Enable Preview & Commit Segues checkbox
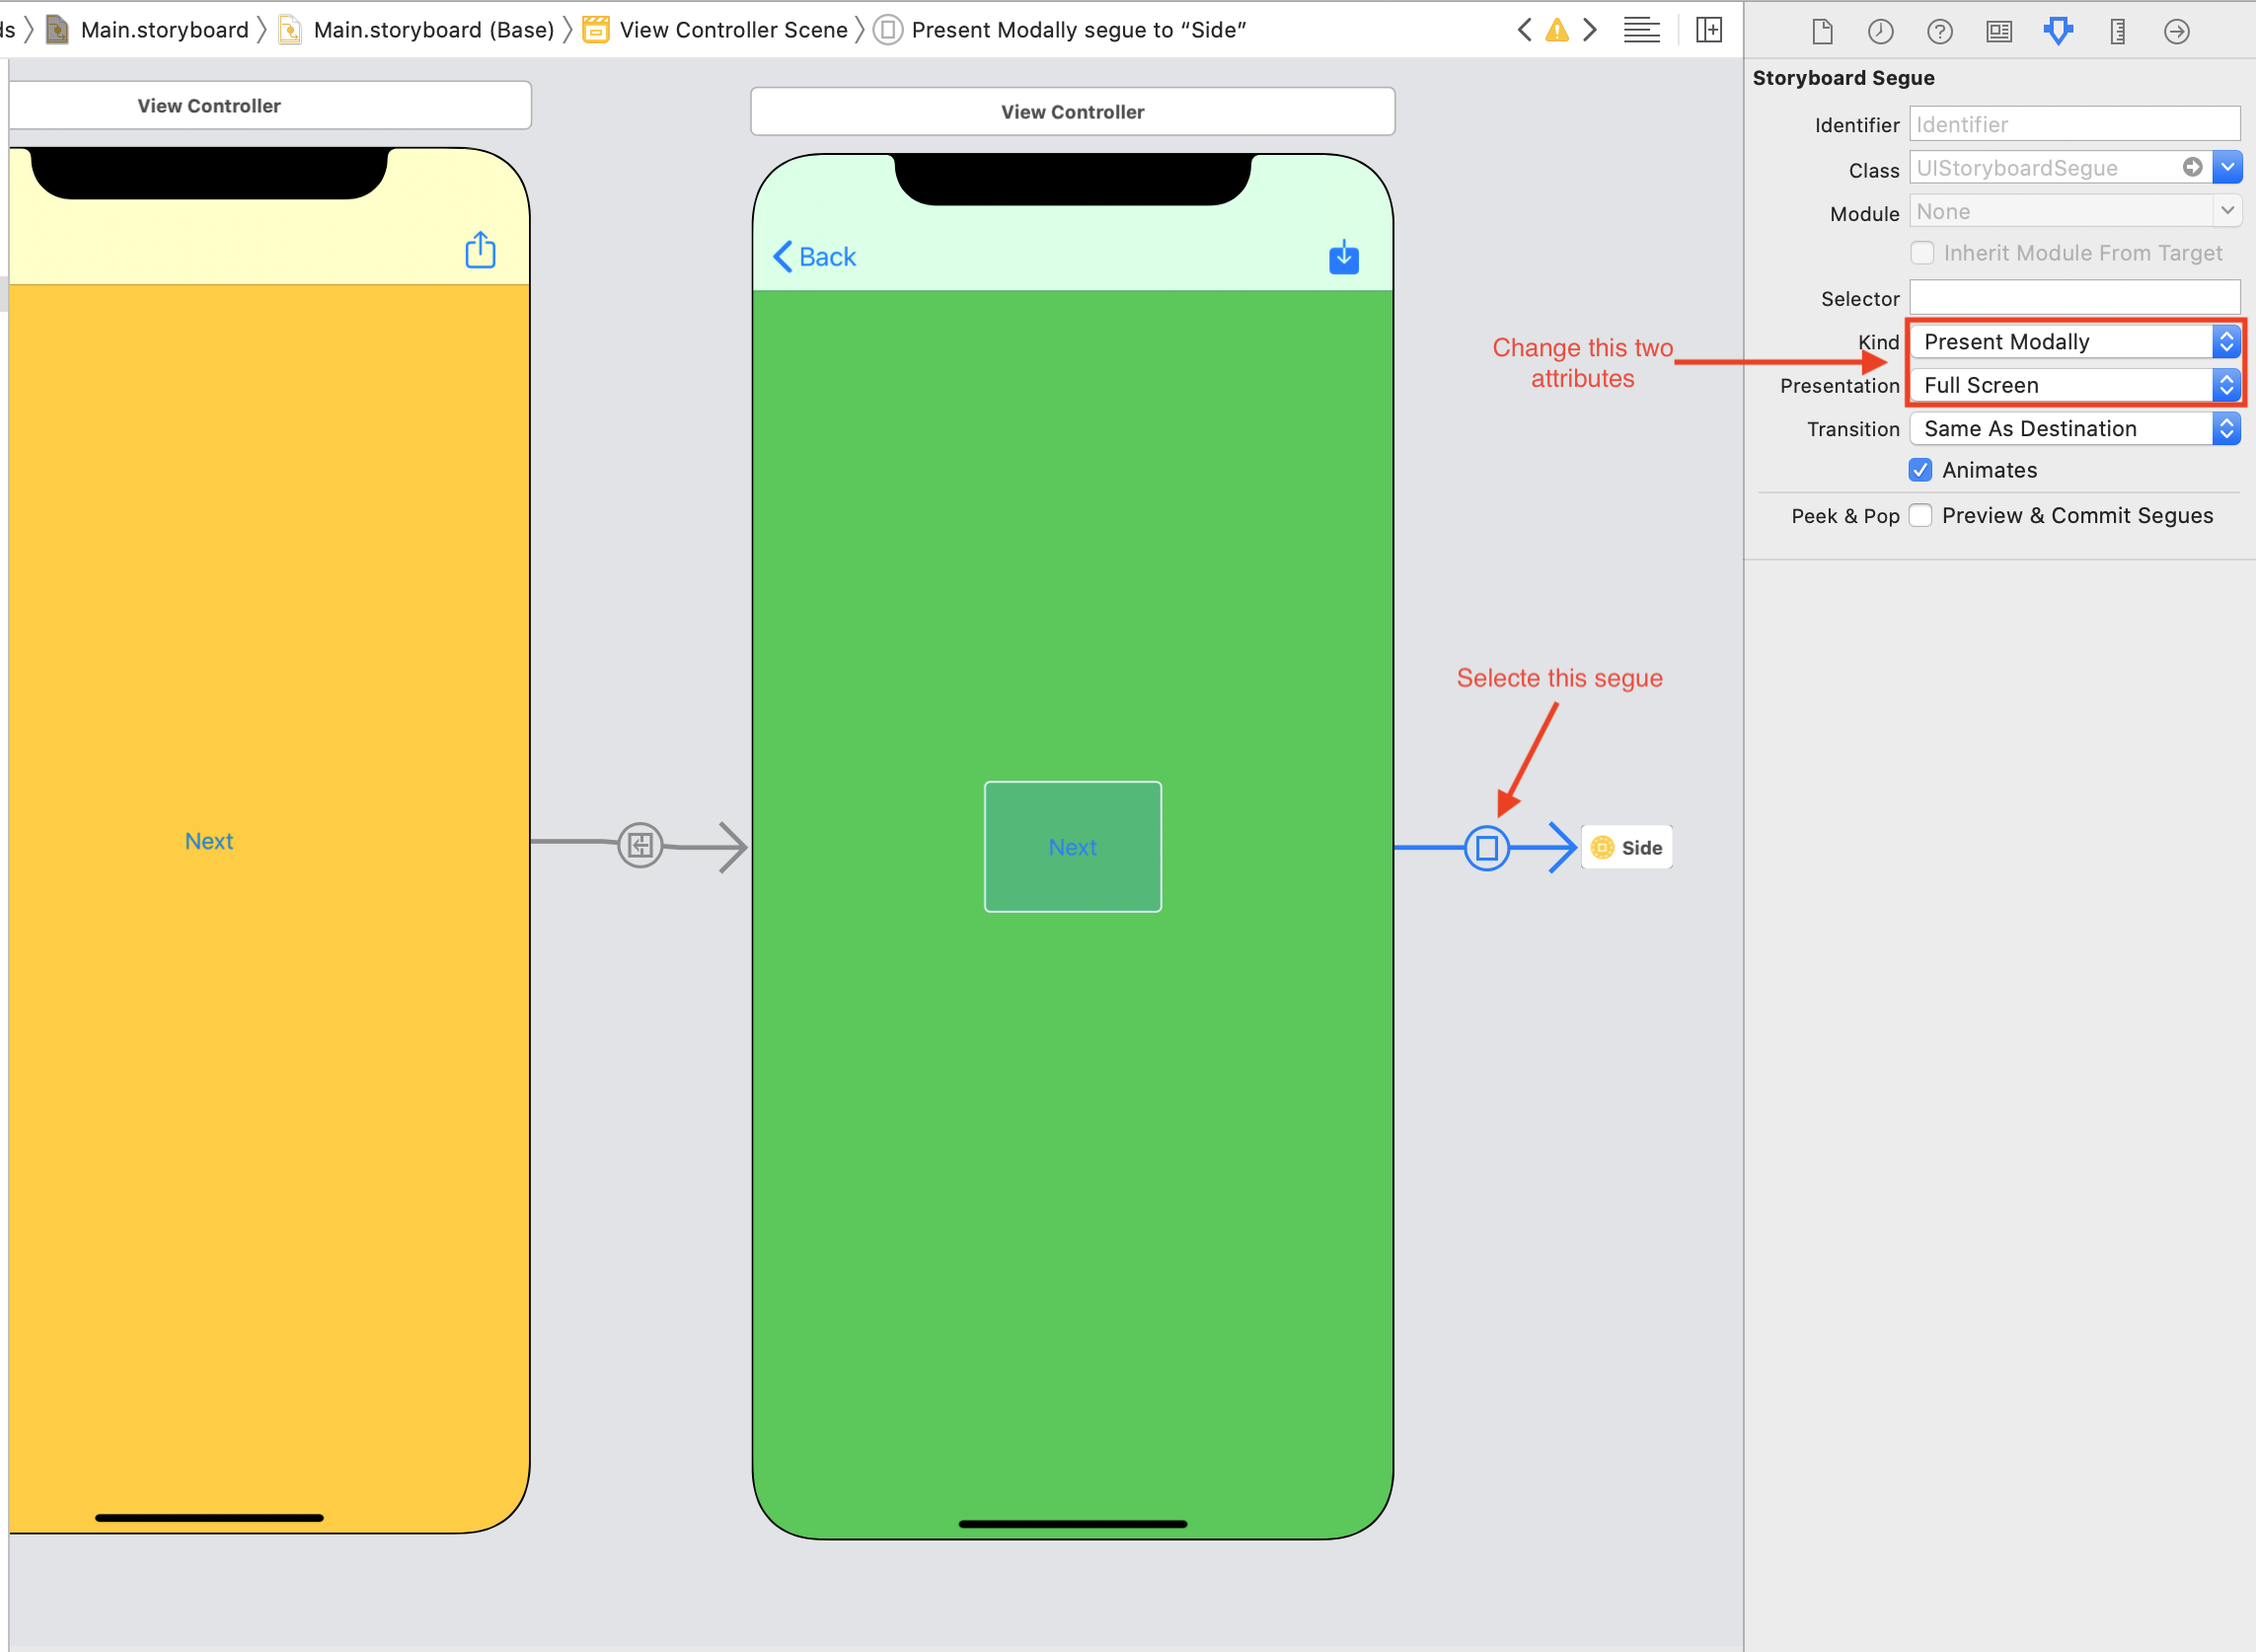 (1921, 513)
